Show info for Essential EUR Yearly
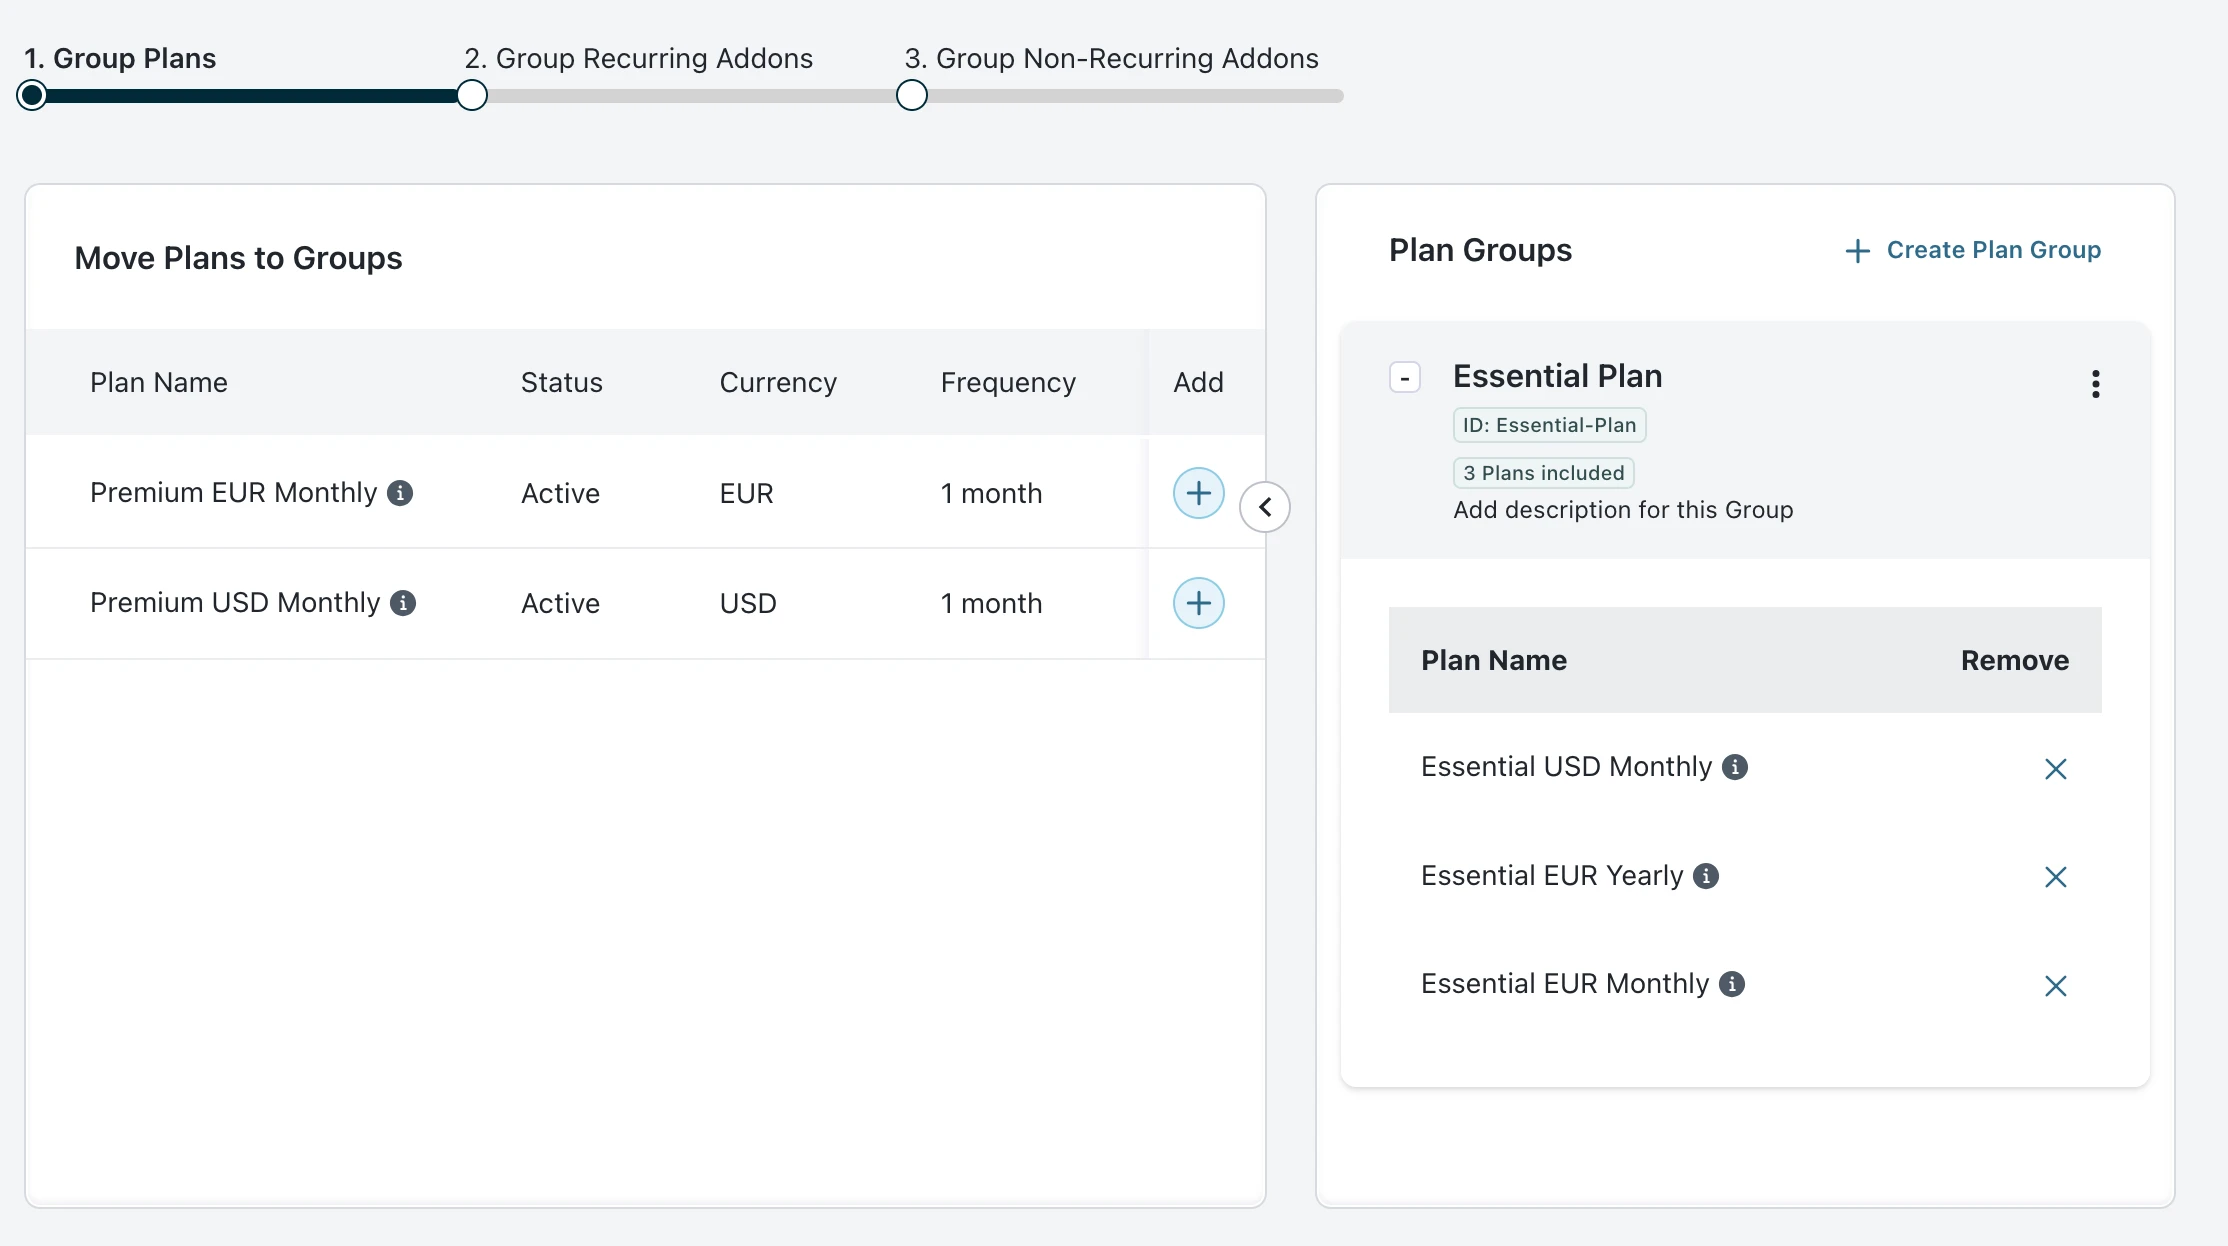 tap(1706, 876)
